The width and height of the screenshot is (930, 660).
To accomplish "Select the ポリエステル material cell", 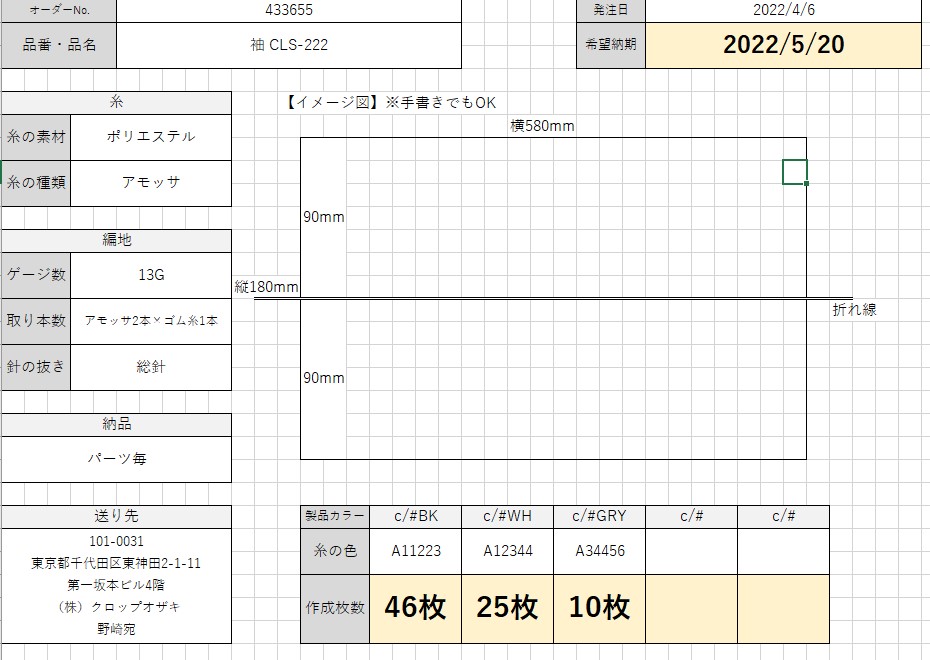I will 151,137.
